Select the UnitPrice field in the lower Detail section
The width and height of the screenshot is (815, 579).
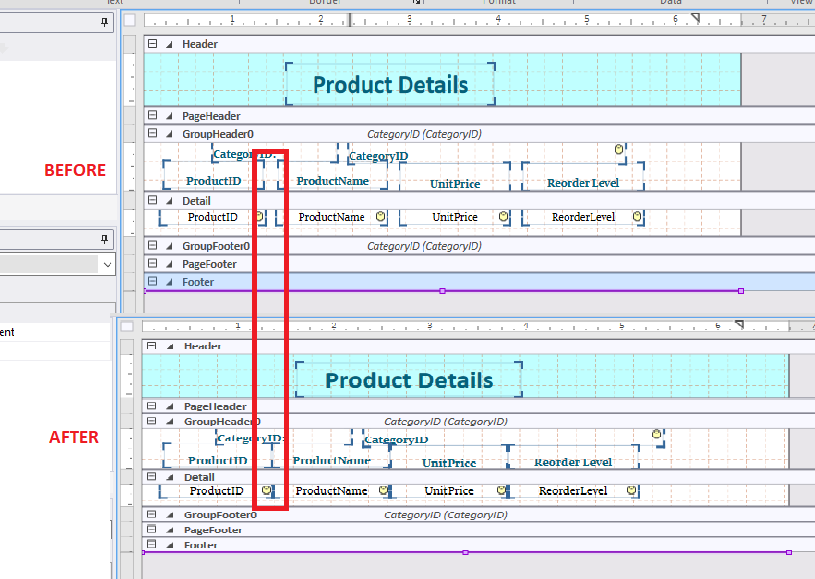click(x=449, y=491)
